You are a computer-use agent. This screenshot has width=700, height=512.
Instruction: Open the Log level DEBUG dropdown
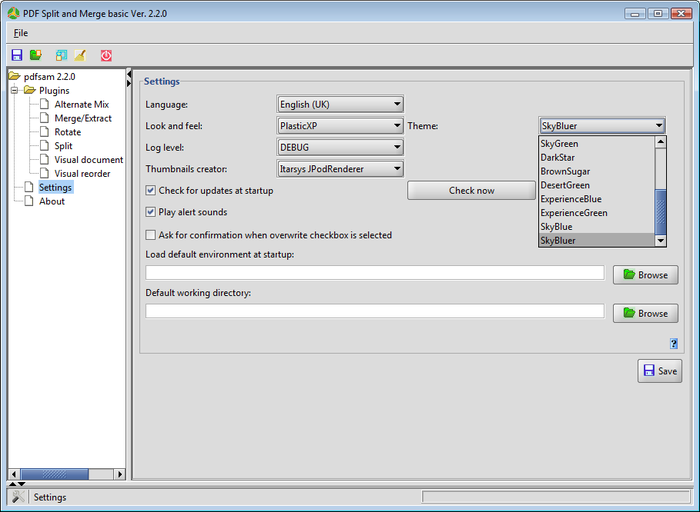tap(340, 147)
